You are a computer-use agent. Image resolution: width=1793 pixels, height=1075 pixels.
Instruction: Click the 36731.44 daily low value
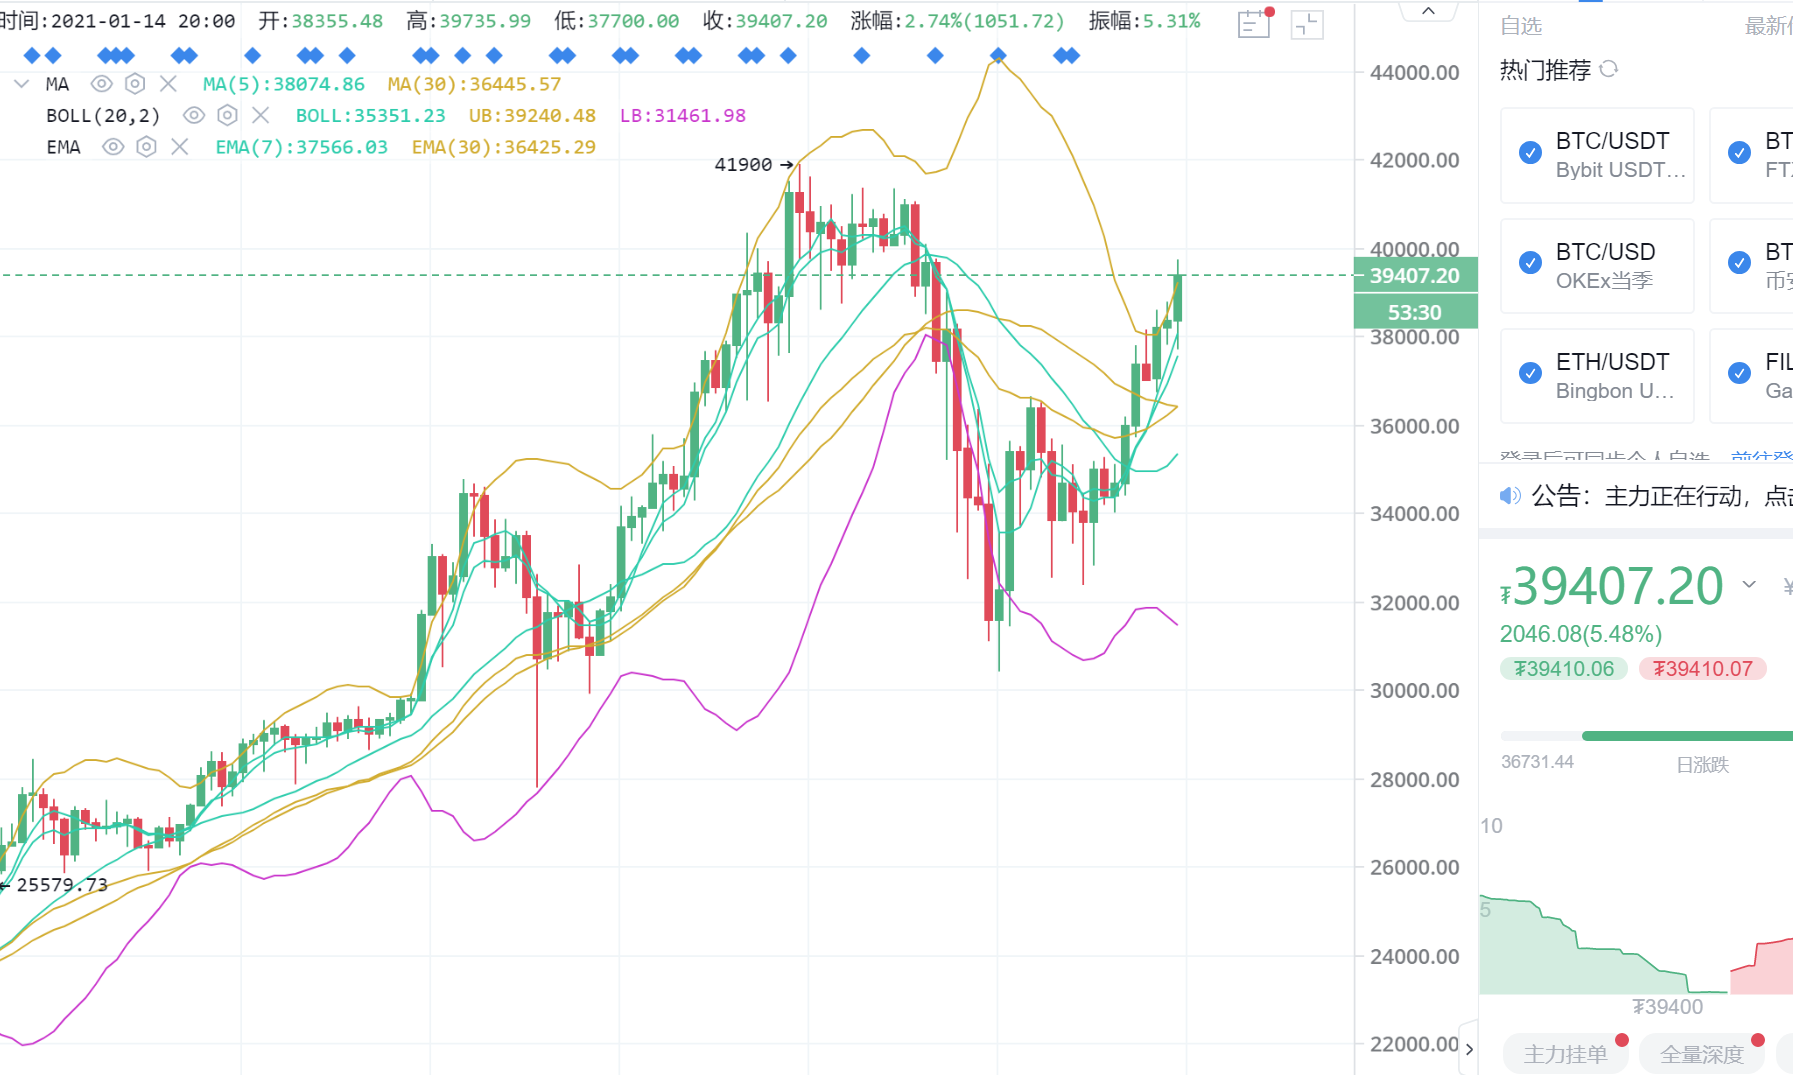1537,762
